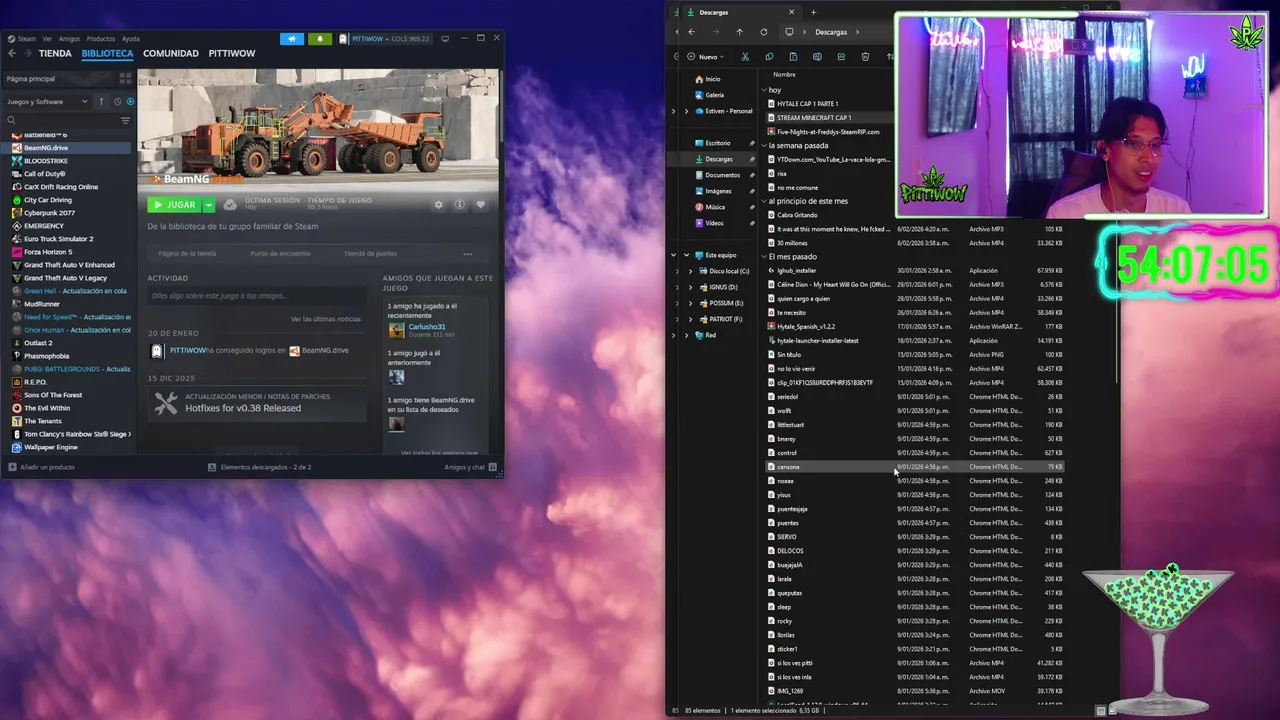Screen dimensions: 1280x720
Task: Open the dropdown arrow next to JUGAR
Action: pyautogui.click(x=209, y=205)
